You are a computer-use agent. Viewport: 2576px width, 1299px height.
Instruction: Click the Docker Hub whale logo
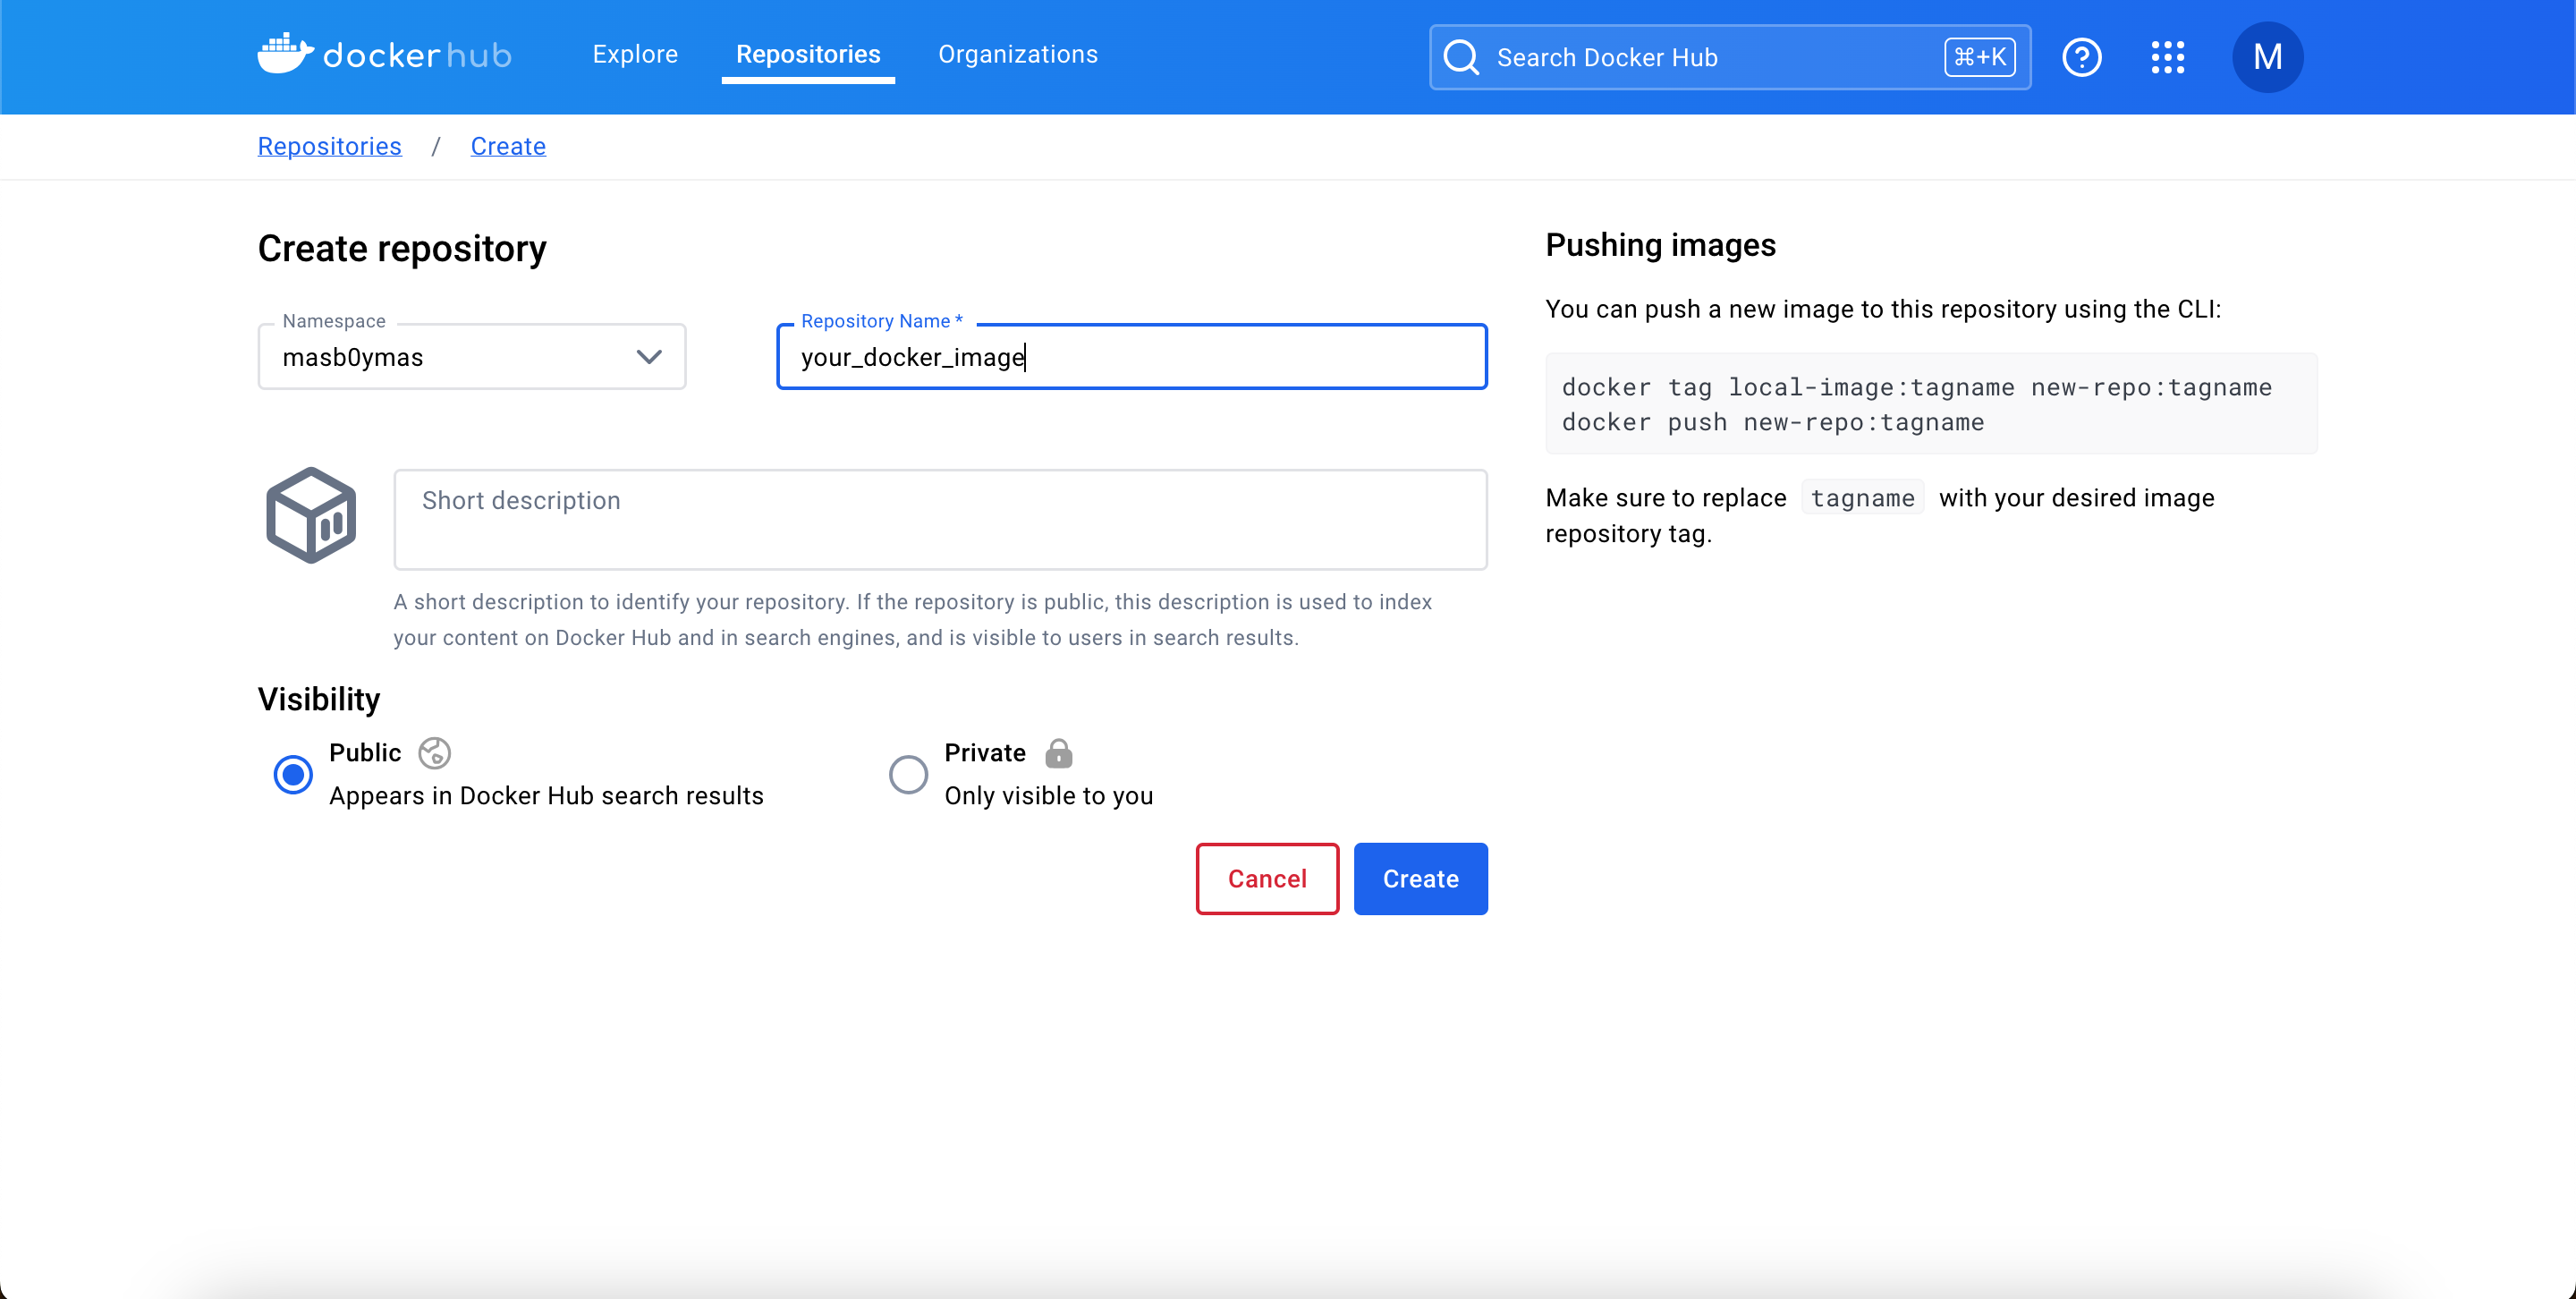385,54
